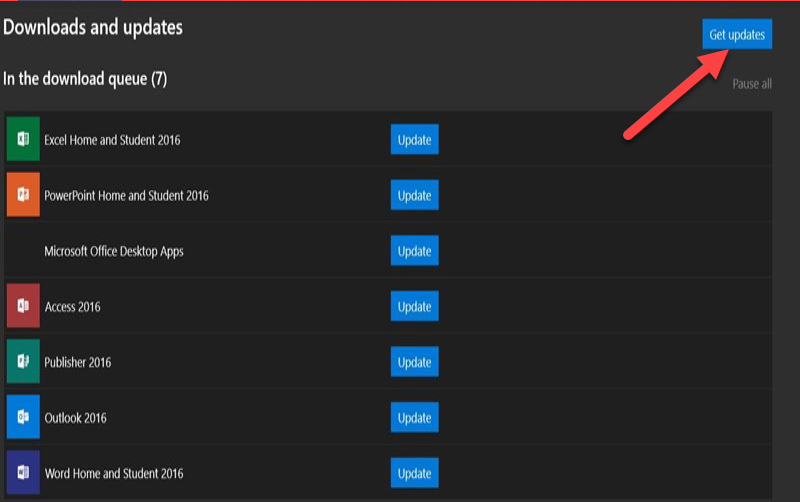Click the text PowerPoint Home and Student 2016

coord(127,195)
